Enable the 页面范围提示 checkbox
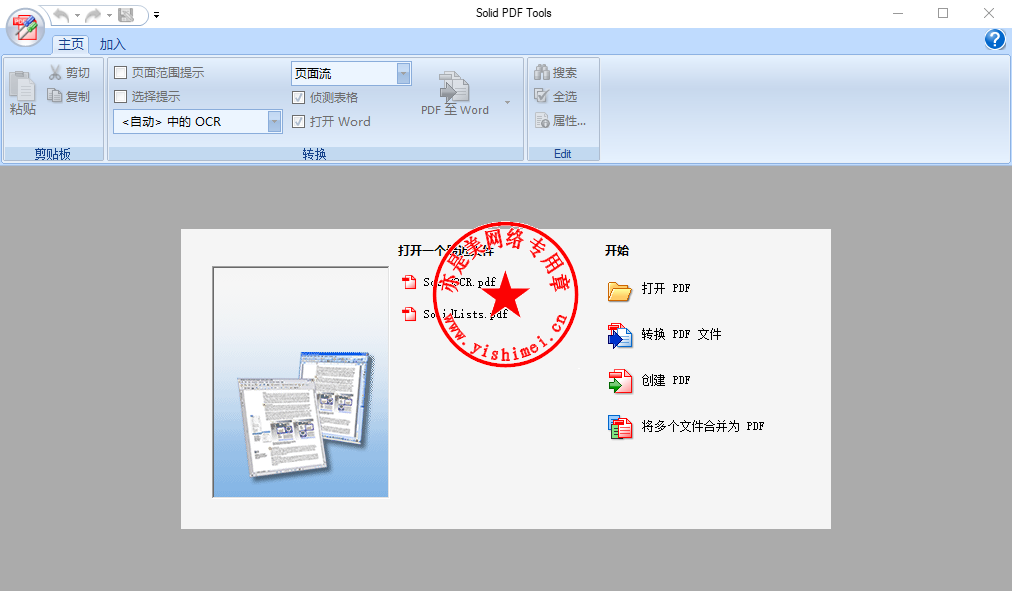 tap(120, 72)
